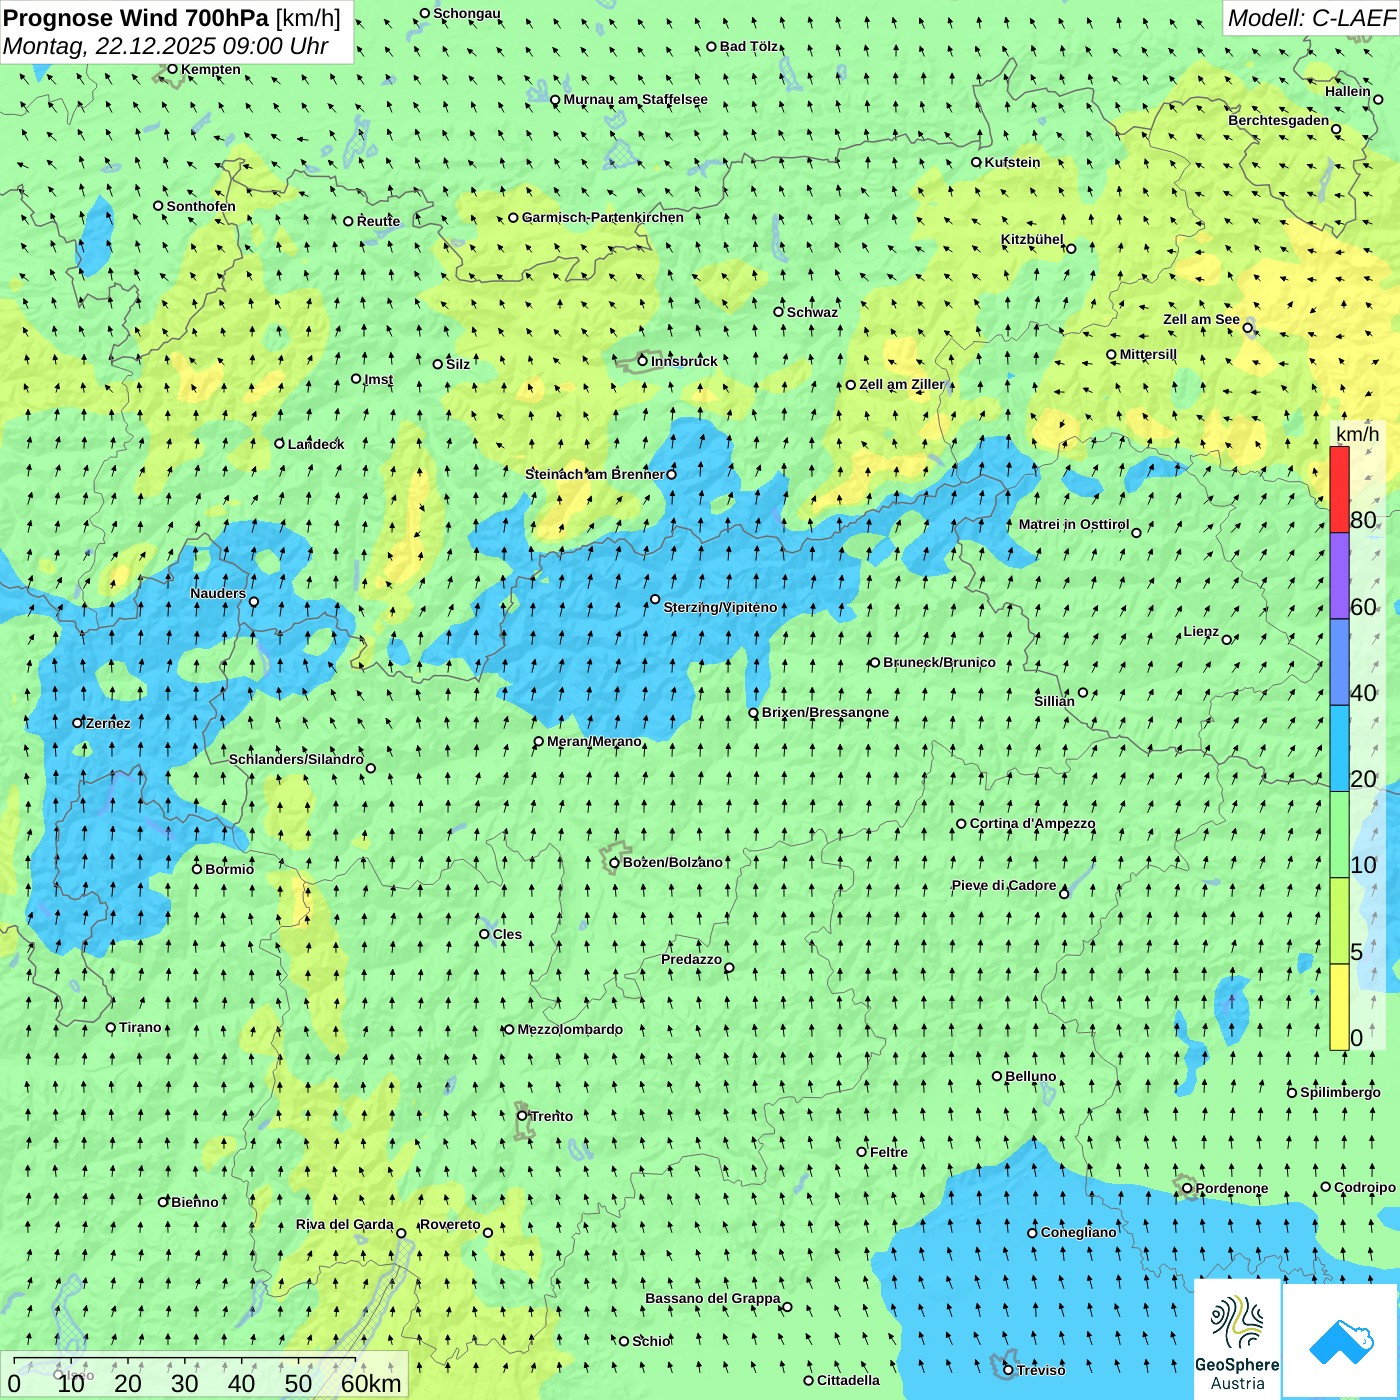The width and height of the screenshot is (1400, 1400).
Task: Click the Schongau city label
Action: click(467, 13)
